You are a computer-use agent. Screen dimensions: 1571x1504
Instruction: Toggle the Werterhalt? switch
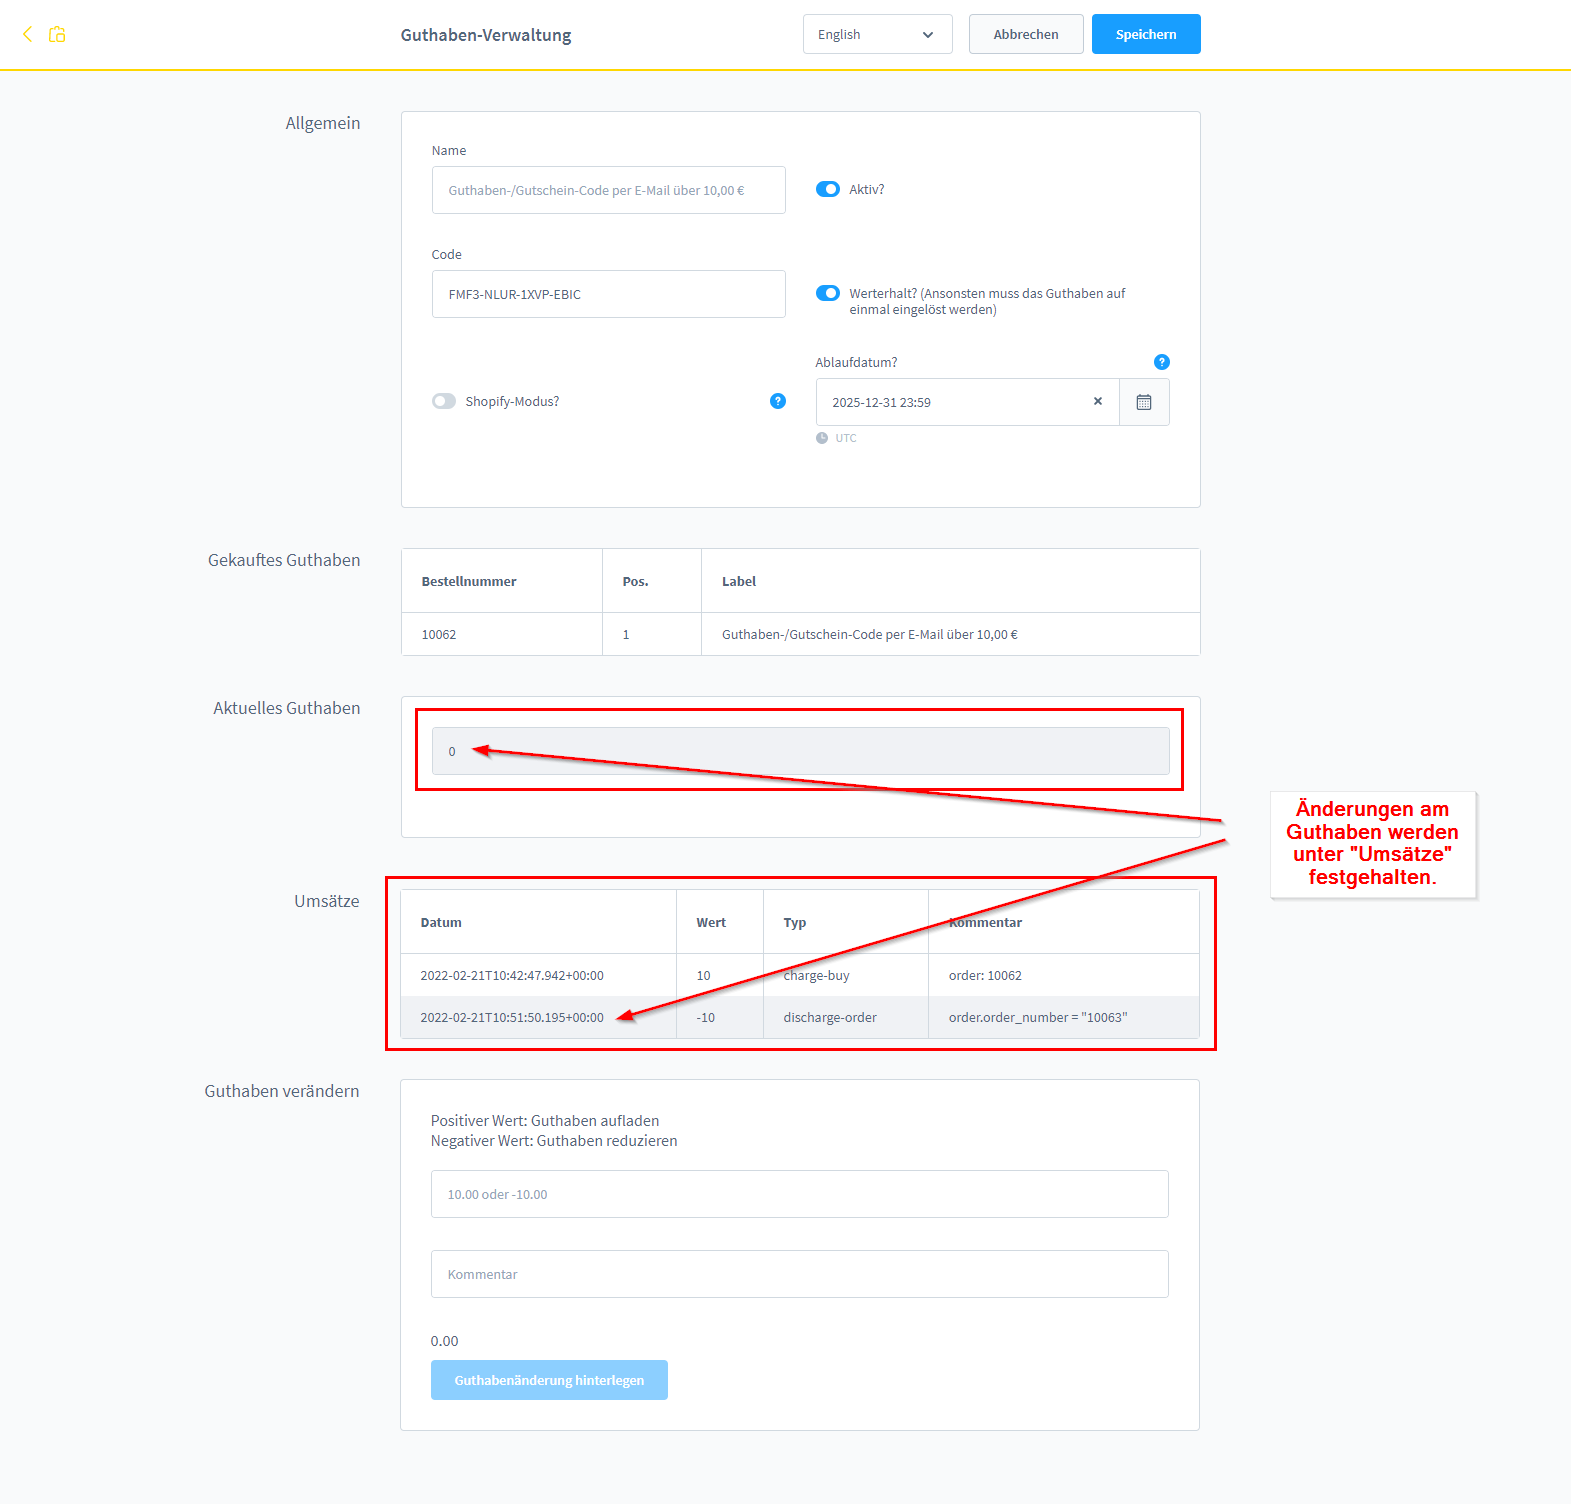click(828, 293)
